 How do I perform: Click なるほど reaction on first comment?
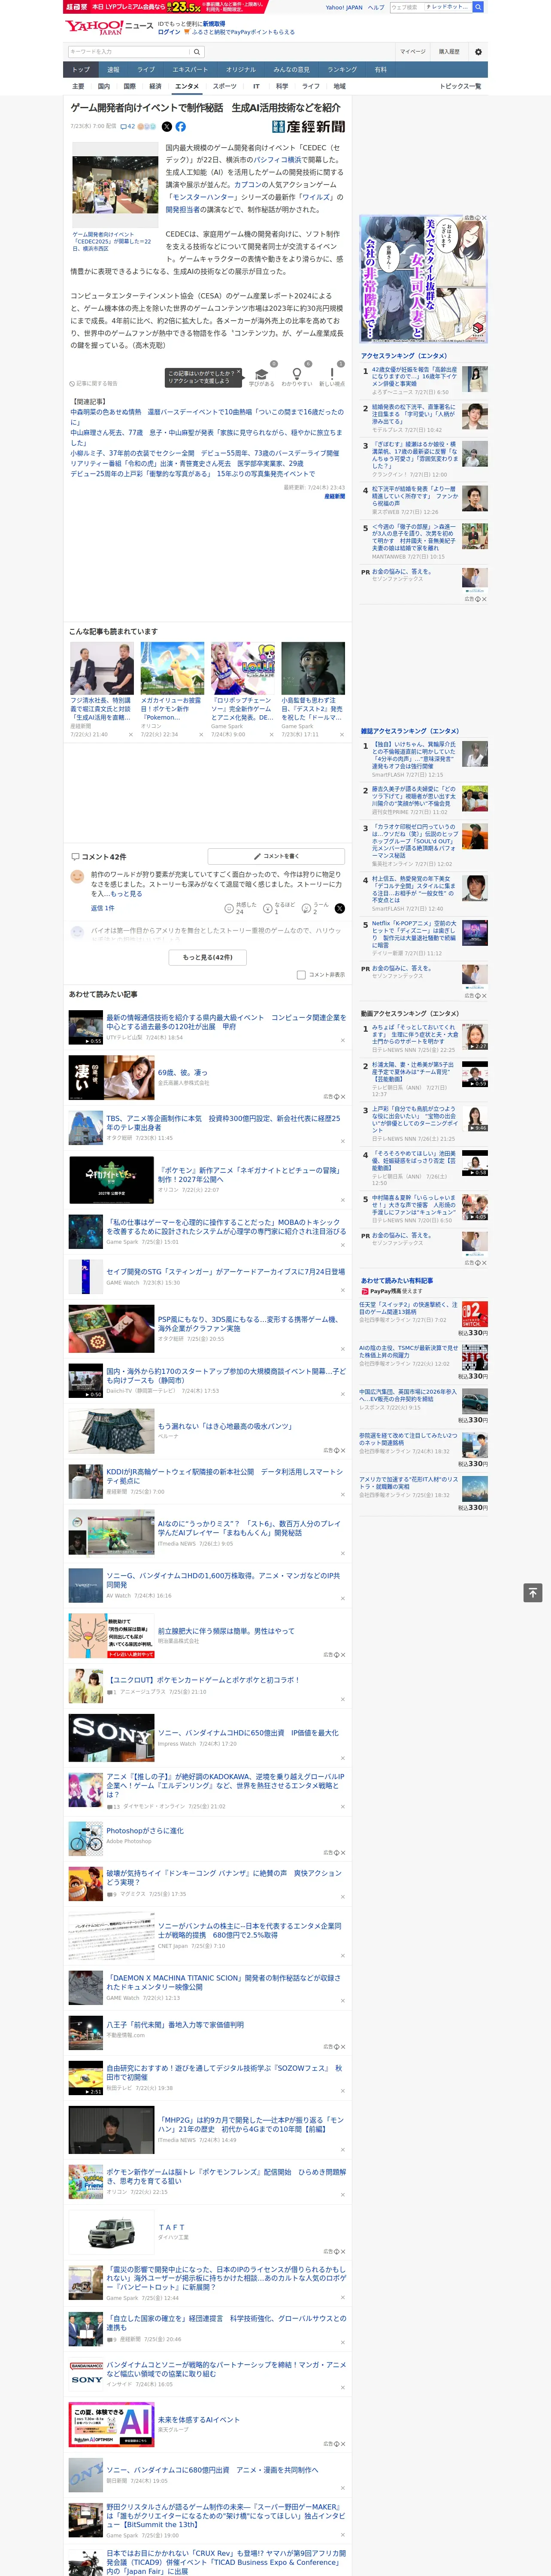click(278, 908)
